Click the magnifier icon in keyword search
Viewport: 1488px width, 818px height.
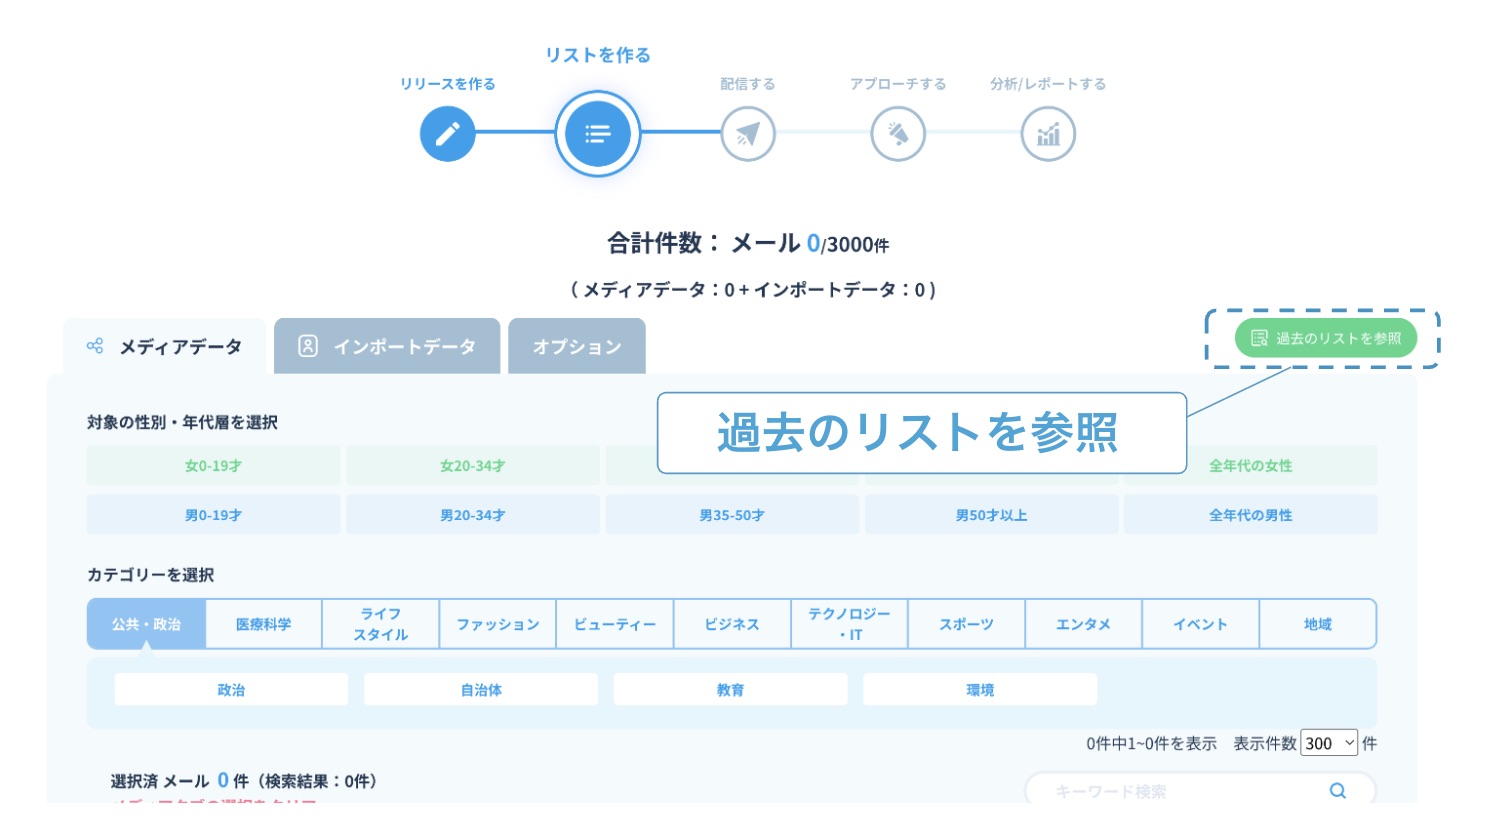click(x=1337, y=791)
